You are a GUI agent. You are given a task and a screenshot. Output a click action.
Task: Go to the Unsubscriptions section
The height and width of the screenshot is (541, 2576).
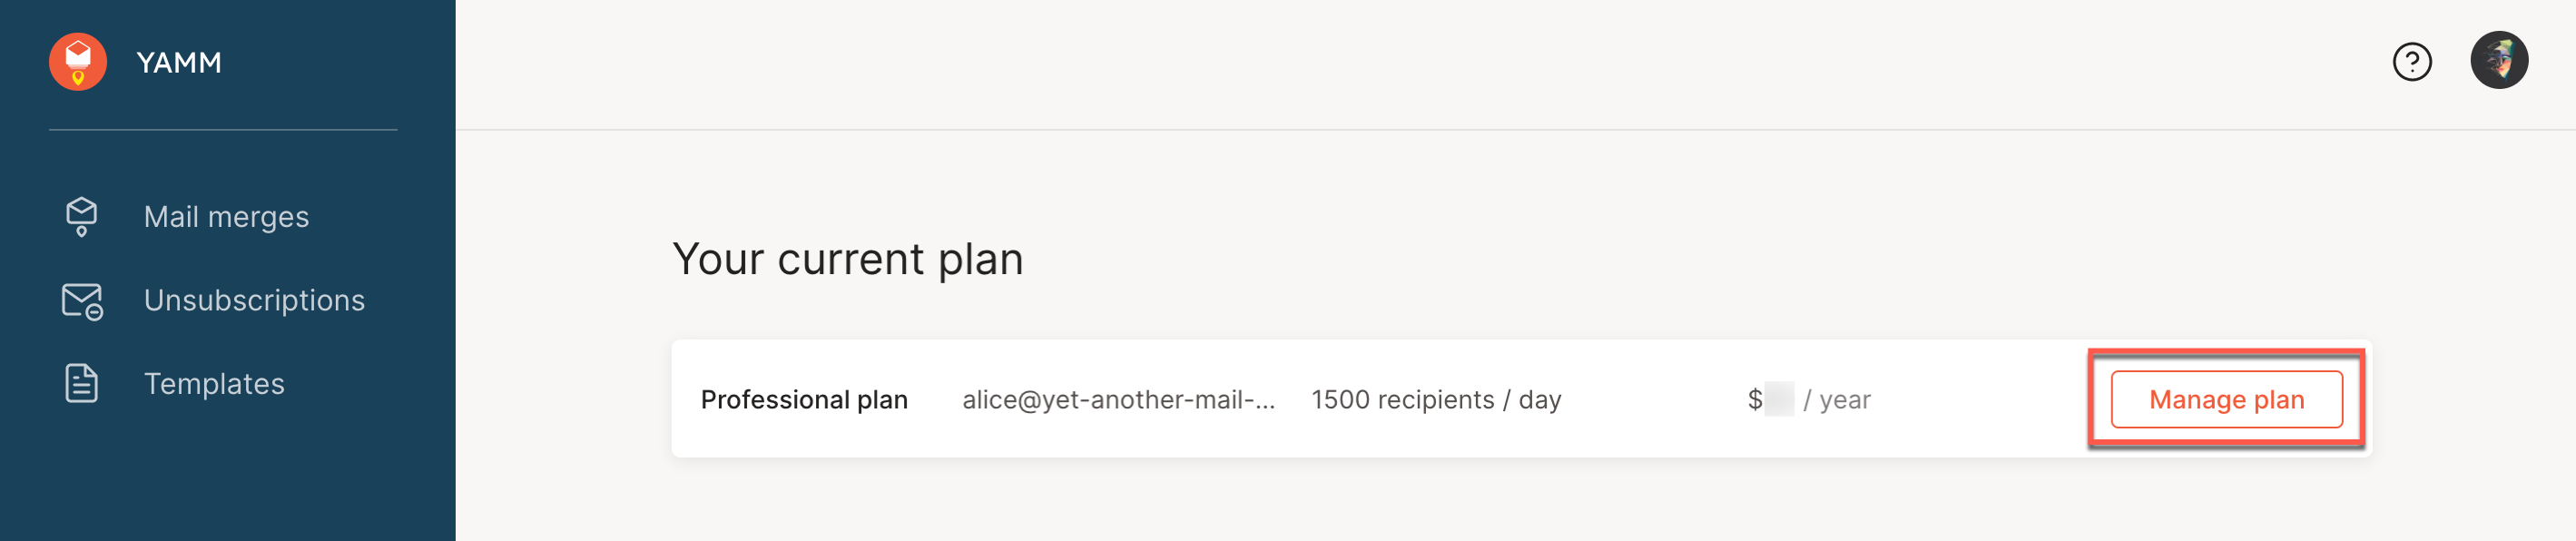pyautogui.click(x=254, y=300)
